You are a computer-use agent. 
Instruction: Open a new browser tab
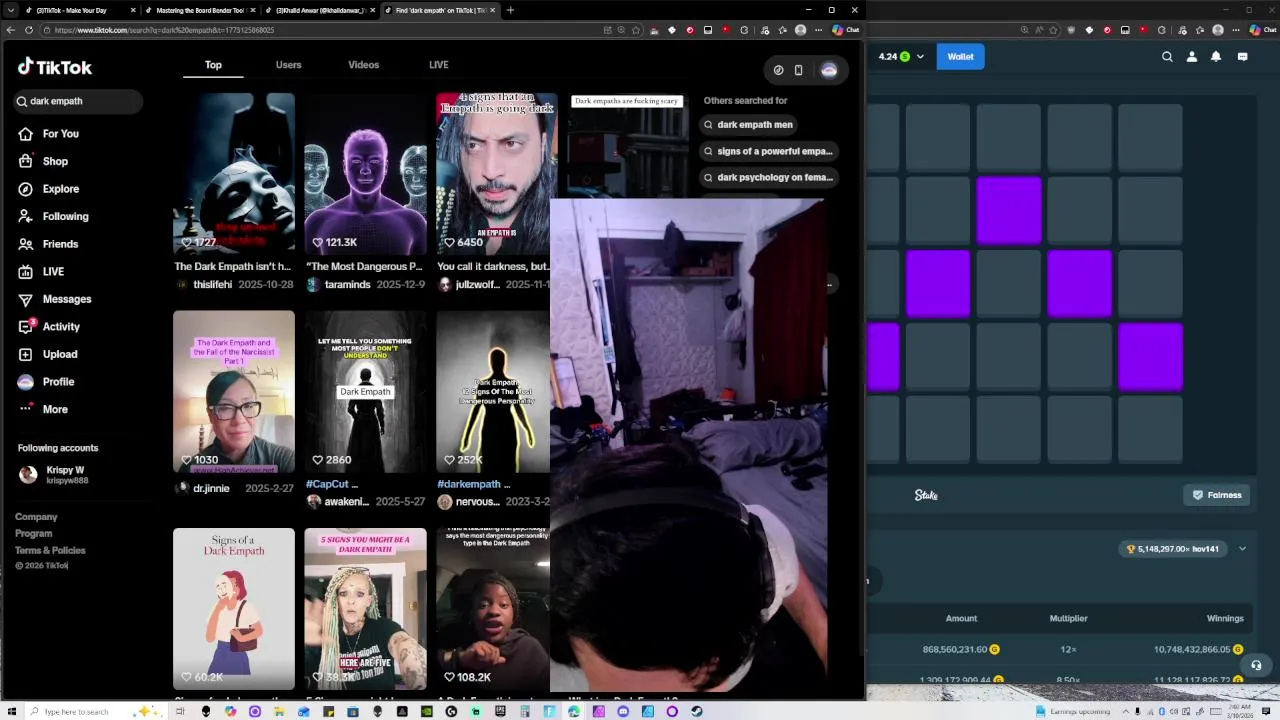click(510, 10)
